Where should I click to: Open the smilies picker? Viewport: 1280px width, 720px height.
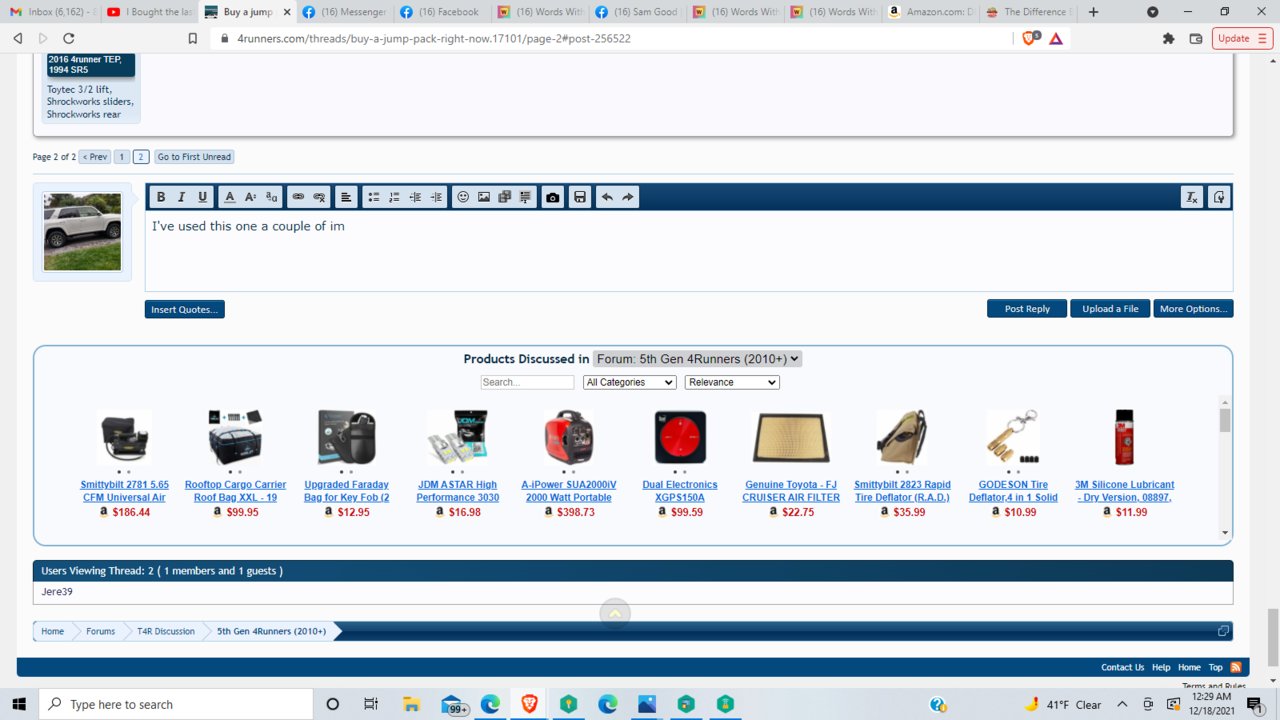[463, 197]
